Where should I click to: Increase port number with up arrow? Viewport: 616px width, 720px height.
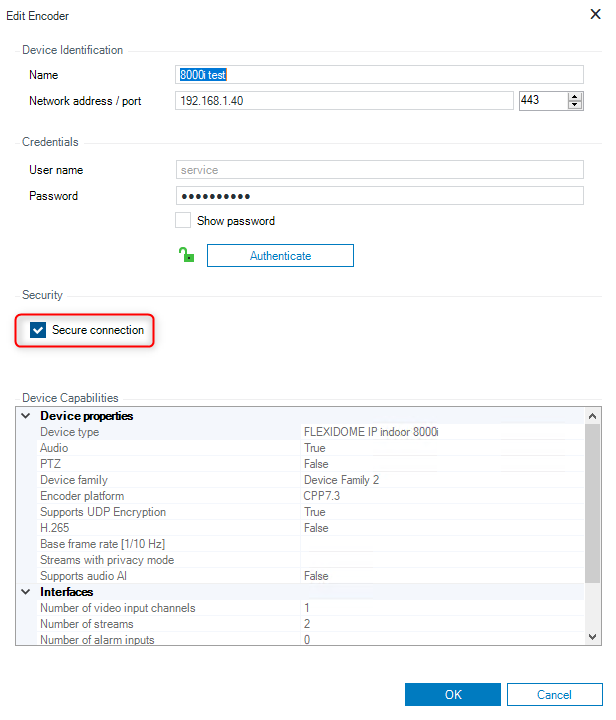click(575, 97)
